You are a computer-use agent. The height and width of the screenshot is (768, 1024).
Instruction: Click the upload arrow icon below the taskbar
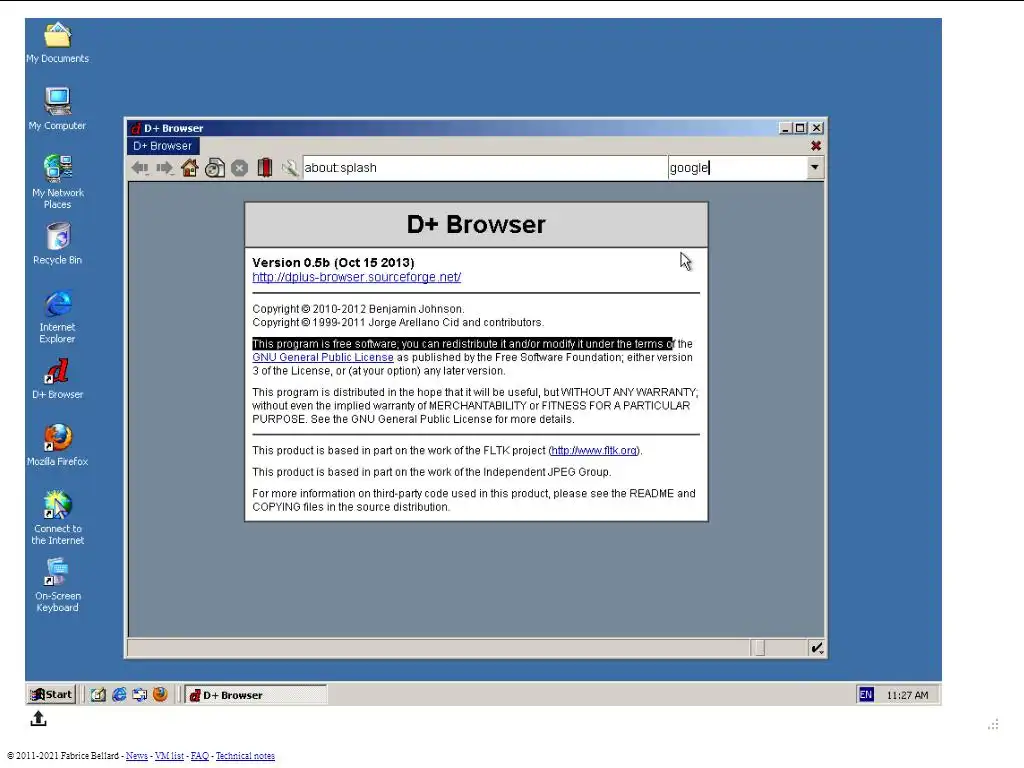pyautogui.click(x=39, y=718)
